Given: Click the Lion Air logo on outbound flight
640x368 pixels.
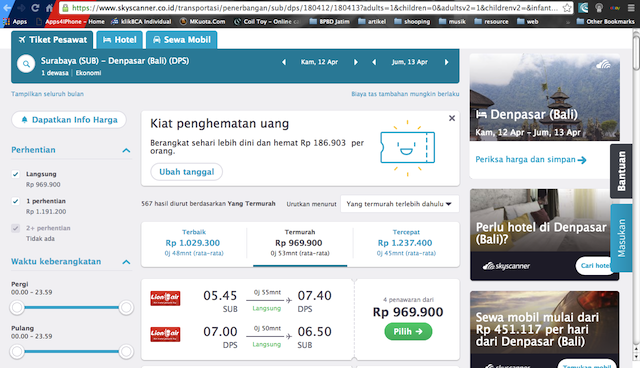Looking at the screenshot, I should point(165,298).
